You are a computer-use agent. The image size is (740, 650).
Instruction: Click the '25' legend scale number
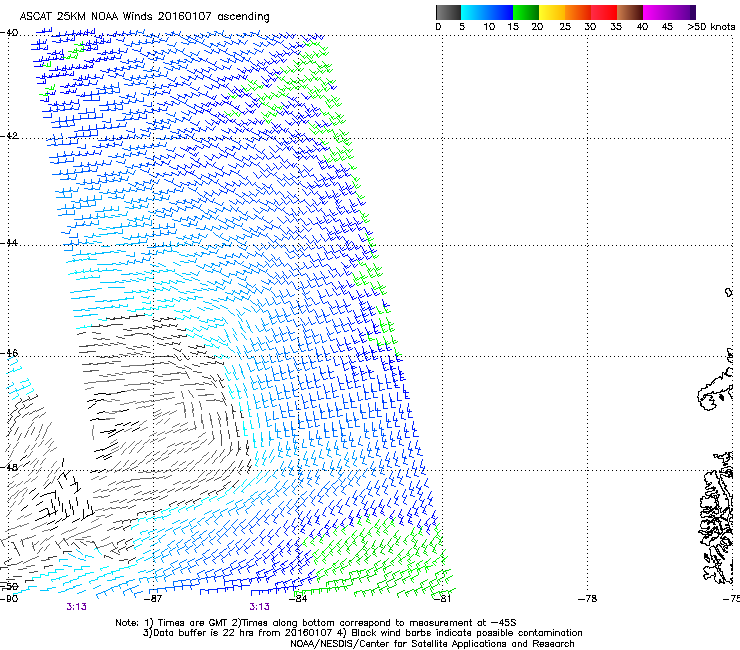(565, 27)
